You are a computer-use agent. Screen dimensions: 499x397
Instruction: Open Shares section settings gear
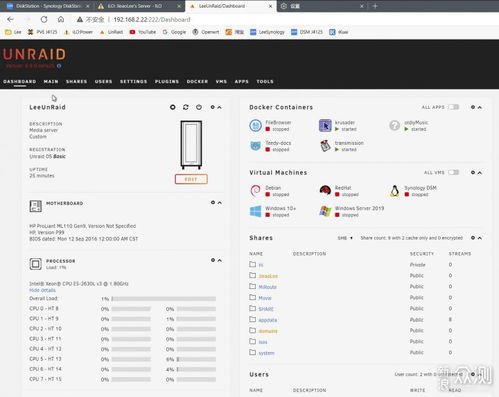473,238
